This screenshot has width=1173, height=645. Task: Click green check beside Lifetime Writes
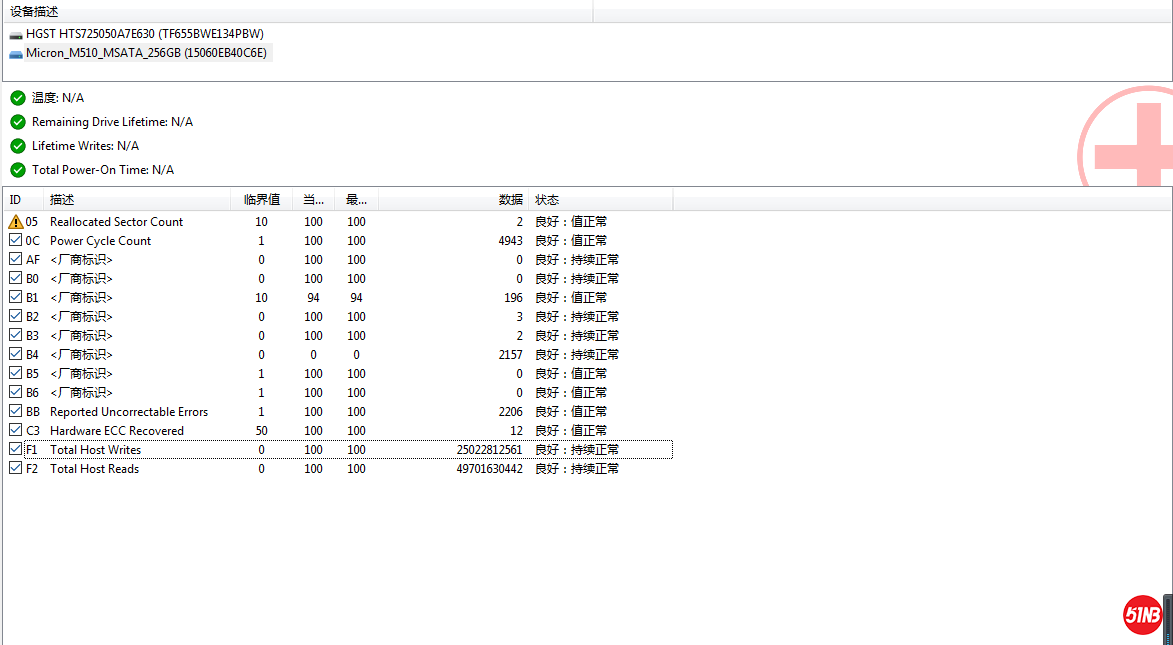pyautogui.click(x=18, y=146)
